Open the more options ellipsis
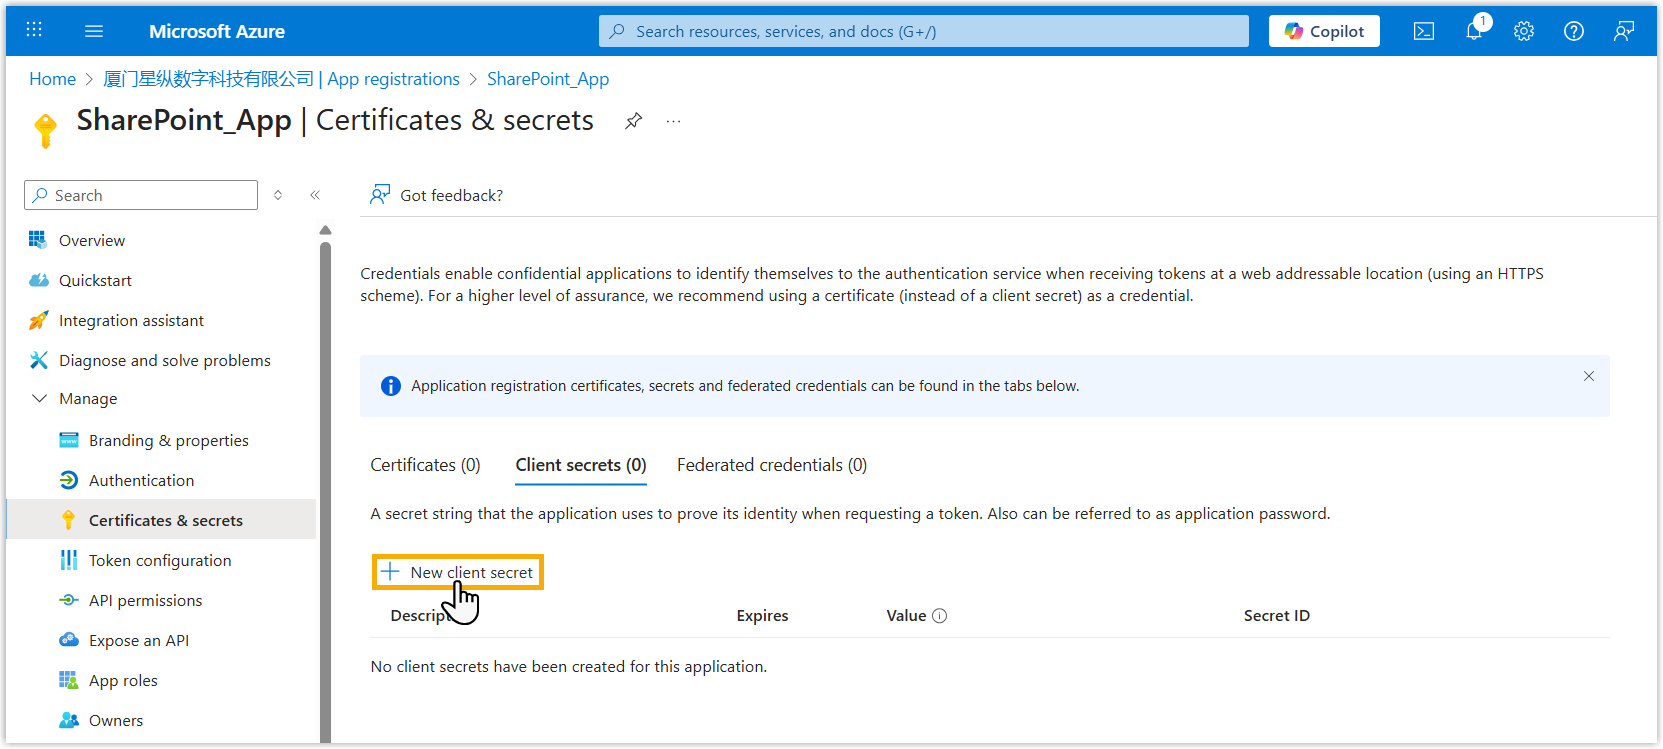The image size is (1663, 749). 673,121
